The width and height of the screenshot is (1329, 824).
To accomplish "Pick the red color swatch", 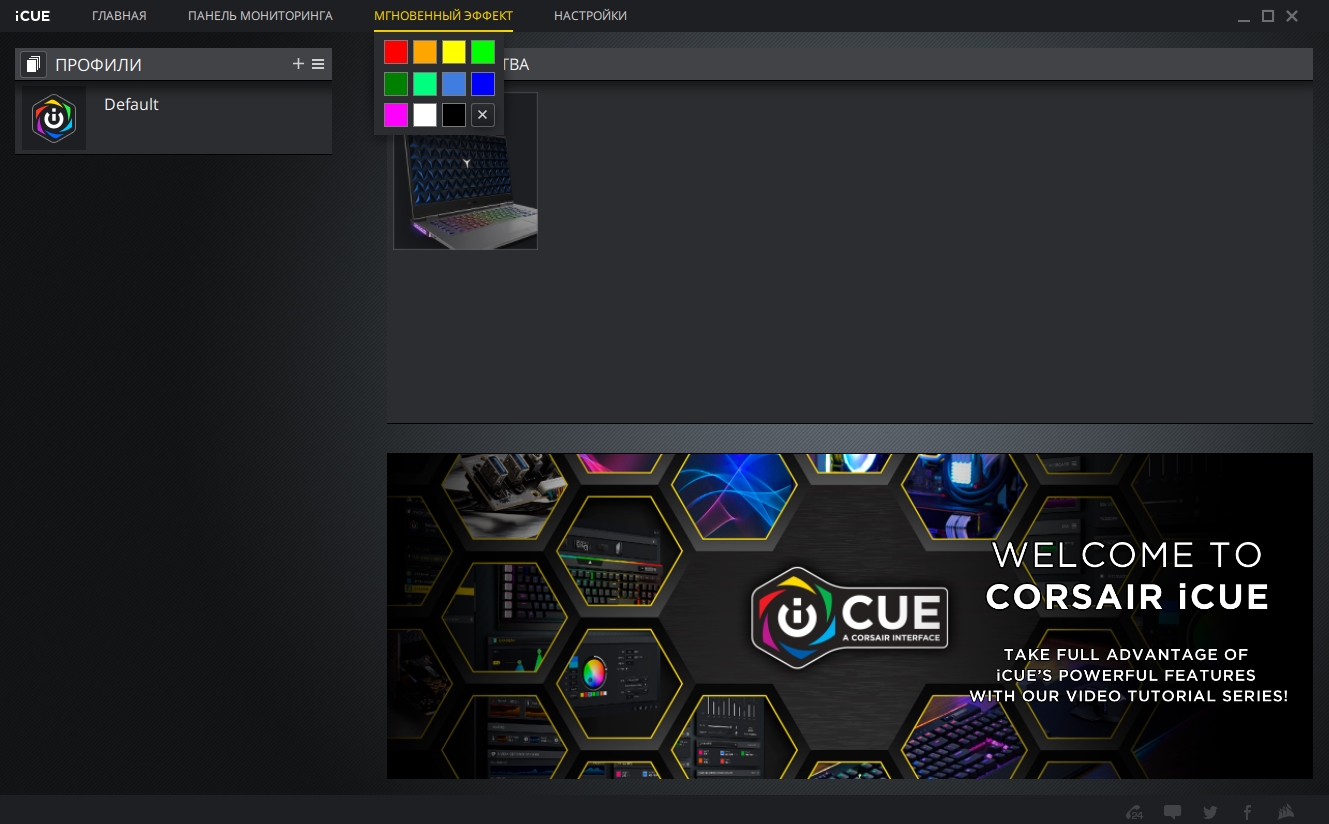I will click(396, 52).
